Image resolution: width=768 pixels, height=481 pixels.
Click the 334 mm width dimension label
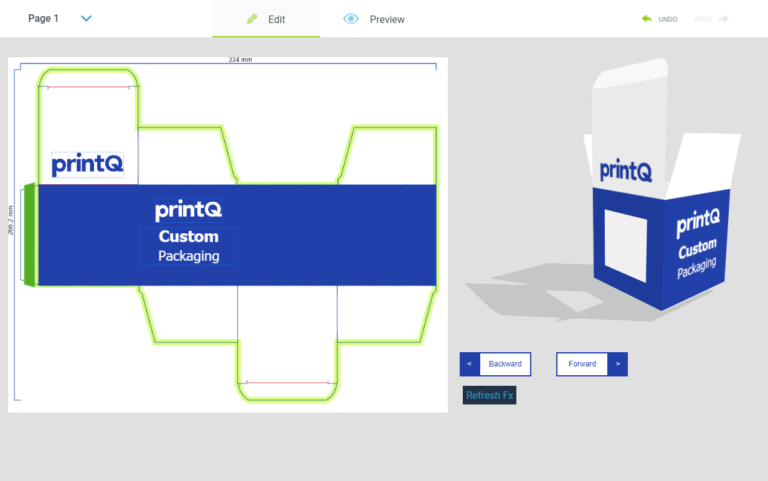coord(240,60)
